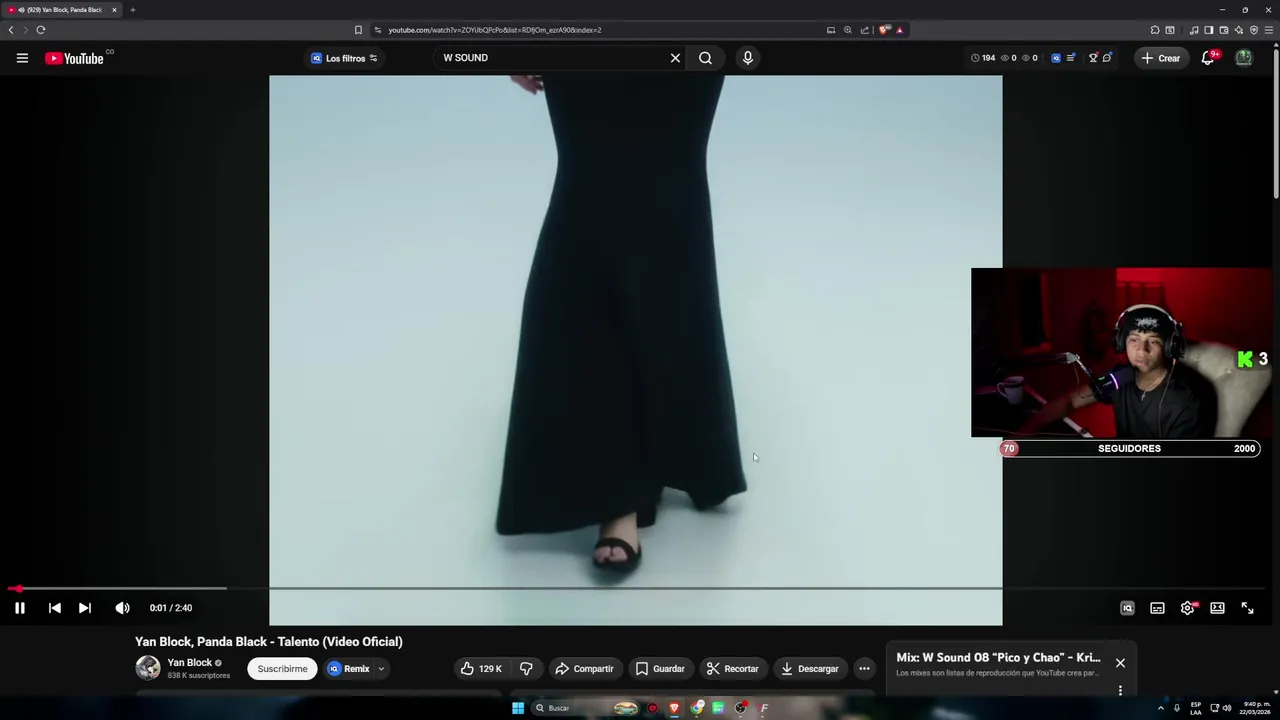Open Los filtros filter options
This screenshot has height=720, width=1280.
pos(344,58)
